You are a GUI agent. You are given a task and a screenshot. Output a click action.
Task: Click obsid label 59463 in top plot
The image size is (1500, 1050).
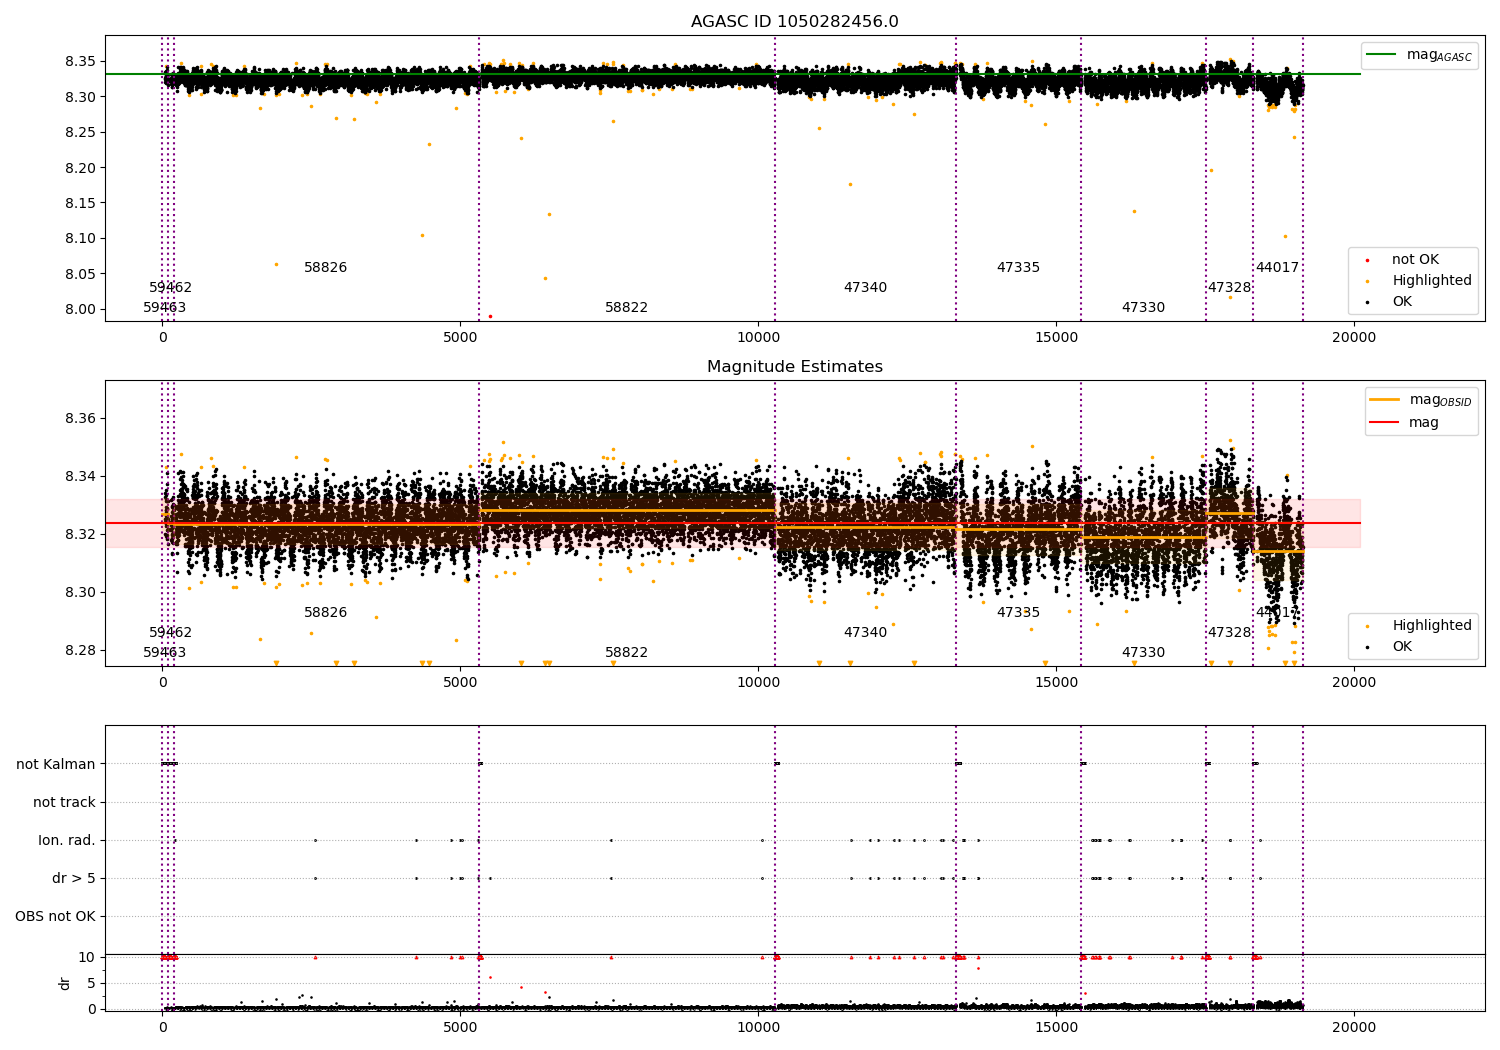coord(164,308)
